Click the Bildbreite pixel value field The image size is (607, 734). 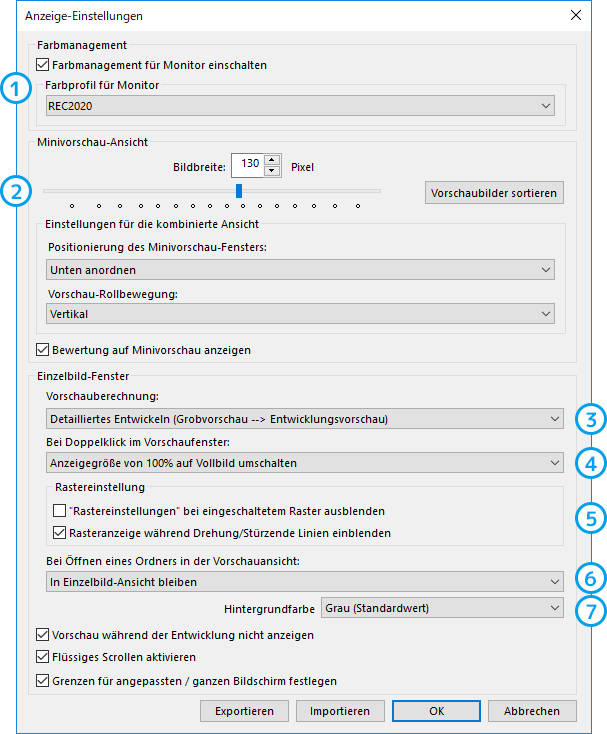248,165
